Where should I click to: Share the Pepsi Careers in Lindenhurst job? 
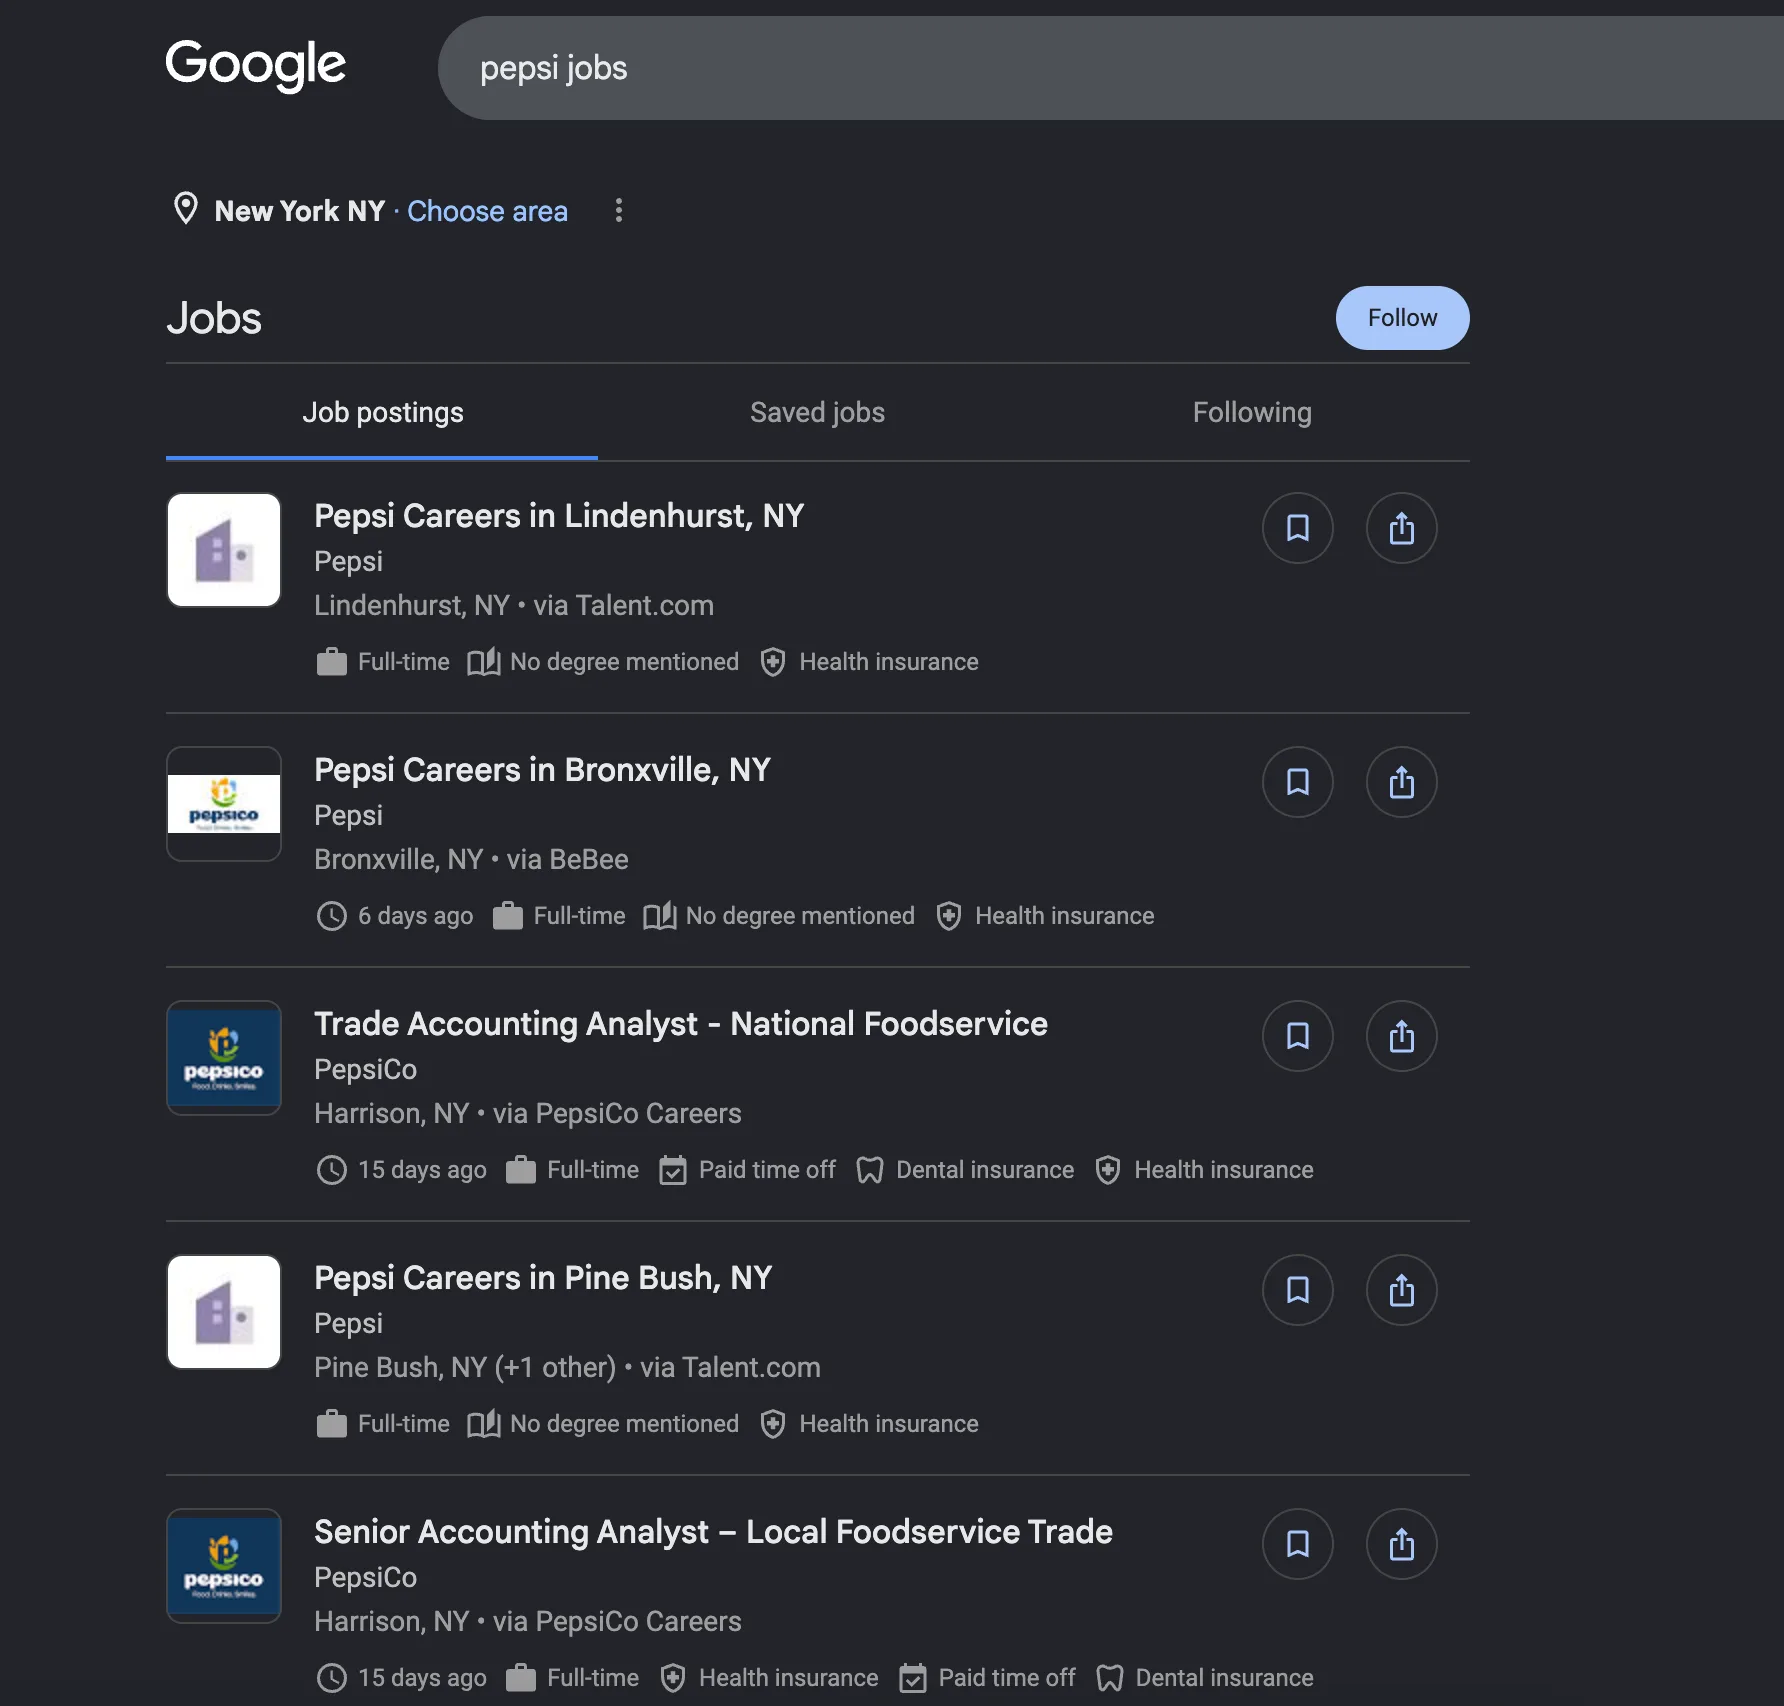[x=1401, y=528]
